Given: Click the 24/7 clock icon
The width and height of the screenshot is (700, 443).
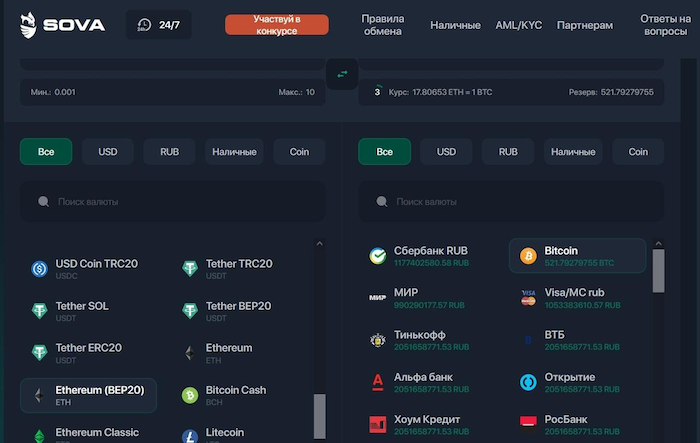Looking at the screenshot, I should pyautogui.click(x=144, y=25).
